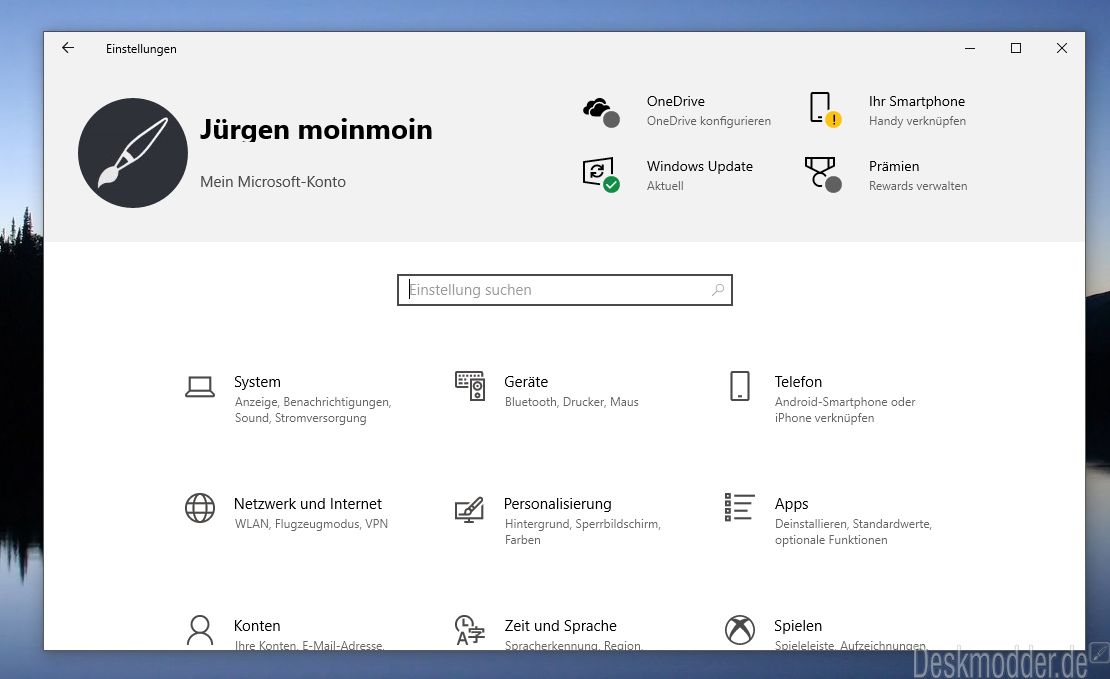Focus the 'Einstellung suchen' search field
Screen dimensions: 1110x679
tap(564, 290)
